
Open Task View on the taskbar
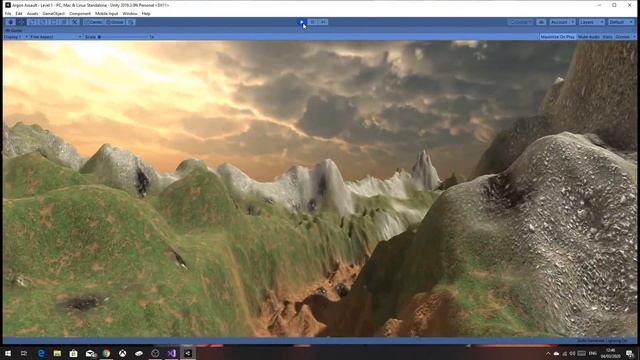tap(24, 353)
